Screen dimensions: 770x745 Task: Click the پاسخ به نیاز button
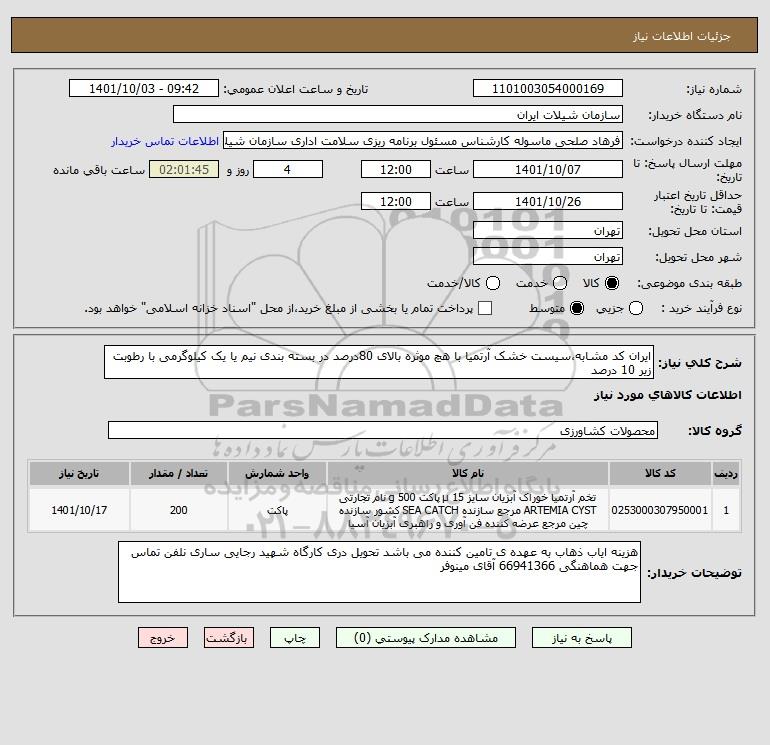coord(582,637)
